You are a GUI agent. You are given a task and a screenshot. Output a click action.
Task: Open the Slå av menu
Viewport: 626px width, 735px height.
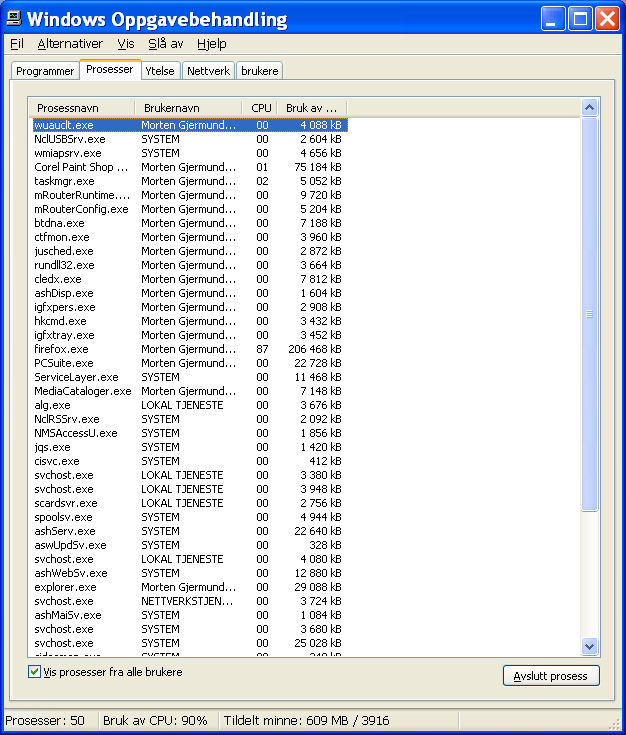pos(166,44)
